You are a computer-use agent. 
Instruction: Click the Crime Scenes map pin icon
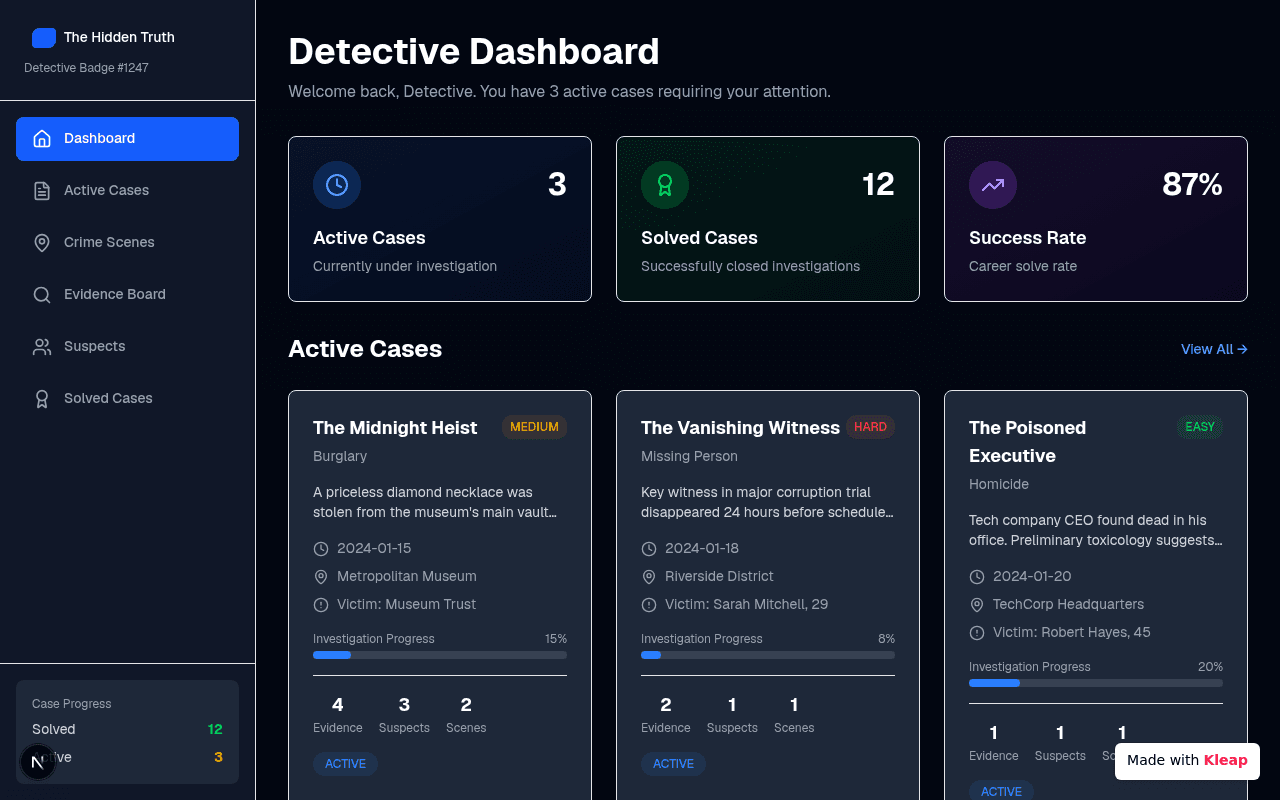(42, 243)
